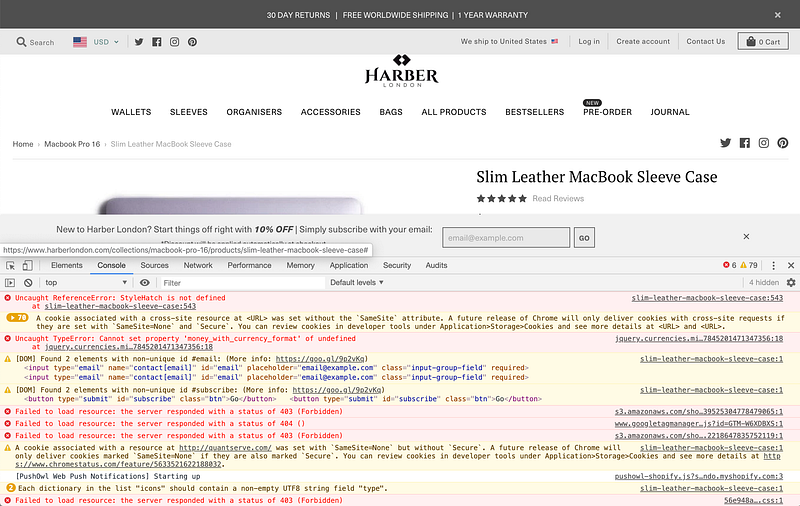Toggle the device toolbar icon
The image size is (800, 506).
click(x=28, y=265)
